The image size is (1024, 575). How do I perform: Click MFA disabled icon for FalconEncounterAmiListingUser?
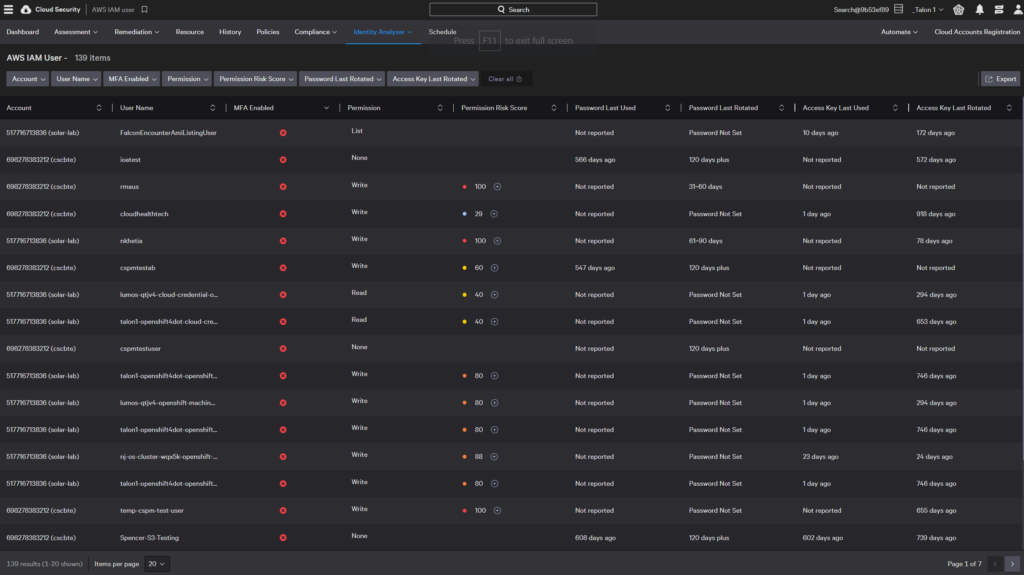(283, 133)
